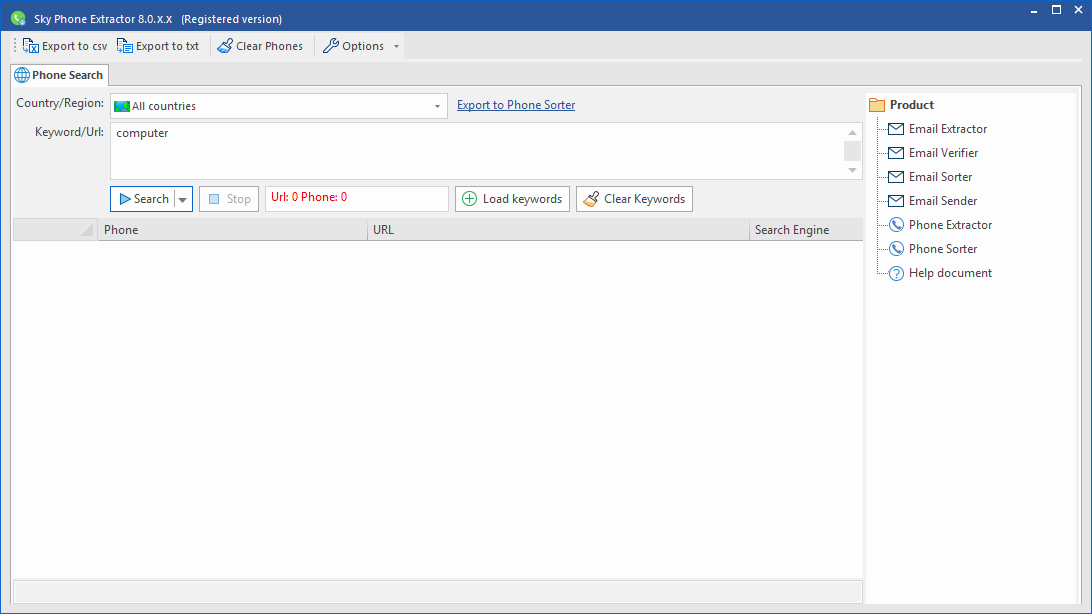Select the Phone Search tab
Image resolution: width=1092 pixels, height=614 pixels.
pyautogui.click(x=59, y=75)
